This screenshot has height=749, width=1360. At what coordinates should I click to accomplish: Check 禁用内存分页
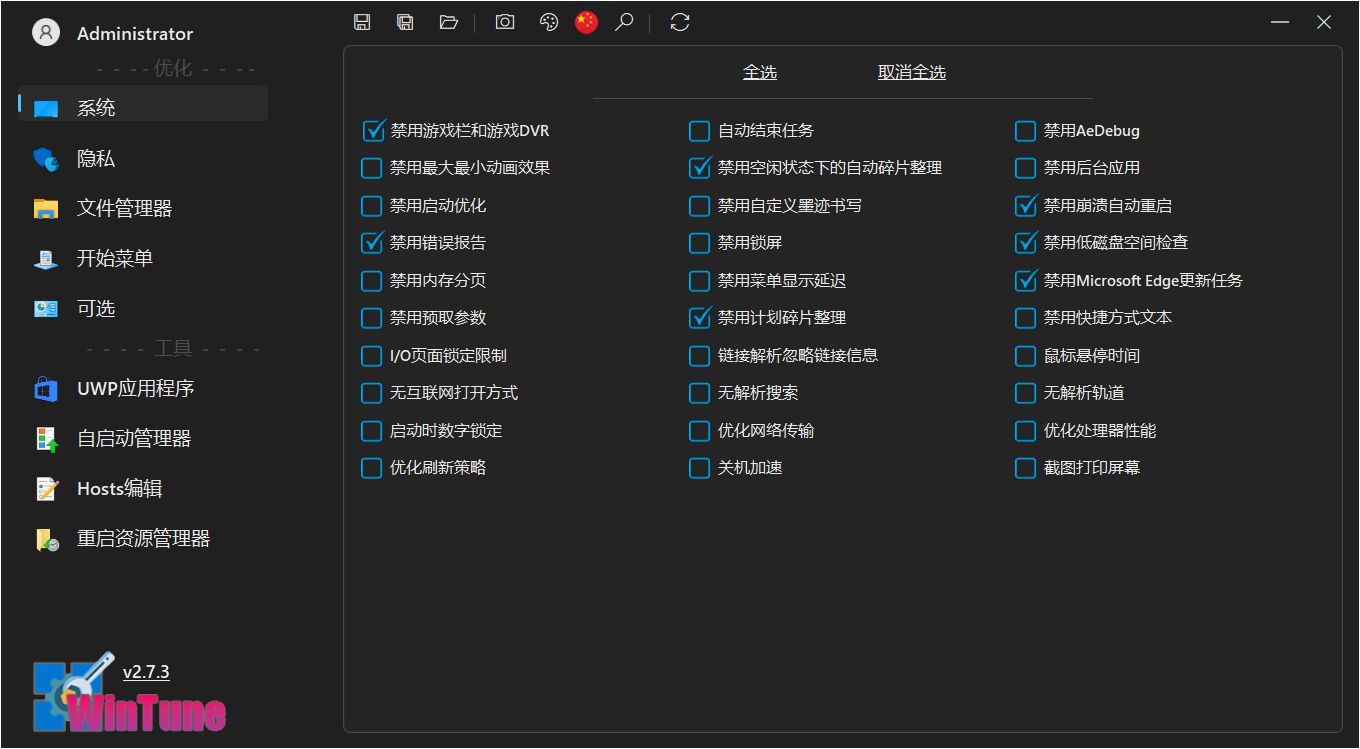click(x=372, y=281)
